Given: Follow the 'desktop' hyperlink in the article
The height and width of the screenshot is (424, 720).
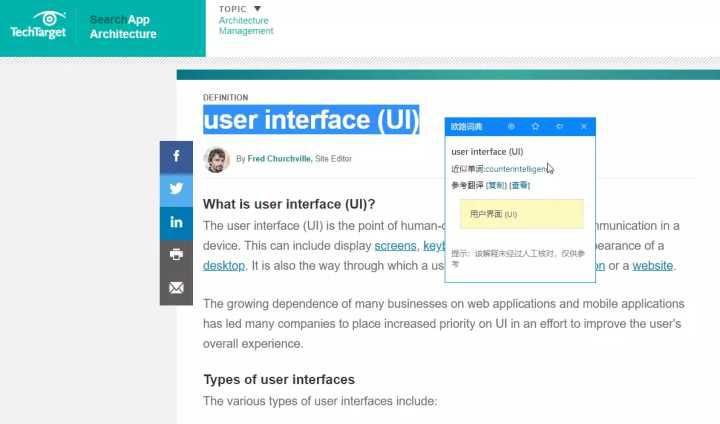Looking at the screenshot, I should coord(223,265).
